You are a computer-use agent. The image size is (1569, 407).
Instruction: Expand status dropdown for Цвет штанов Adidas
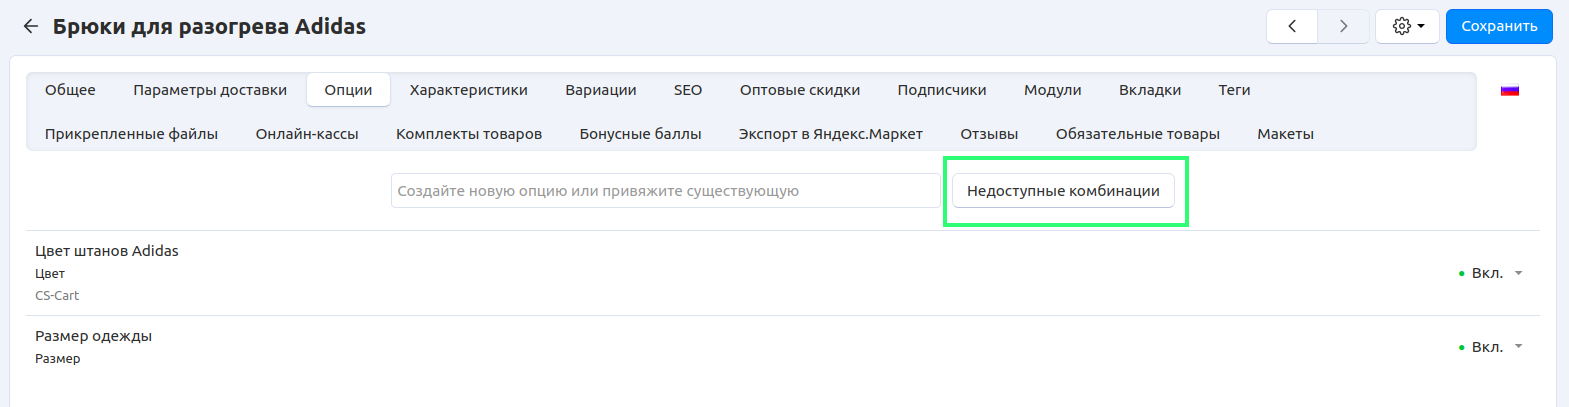1490,273
